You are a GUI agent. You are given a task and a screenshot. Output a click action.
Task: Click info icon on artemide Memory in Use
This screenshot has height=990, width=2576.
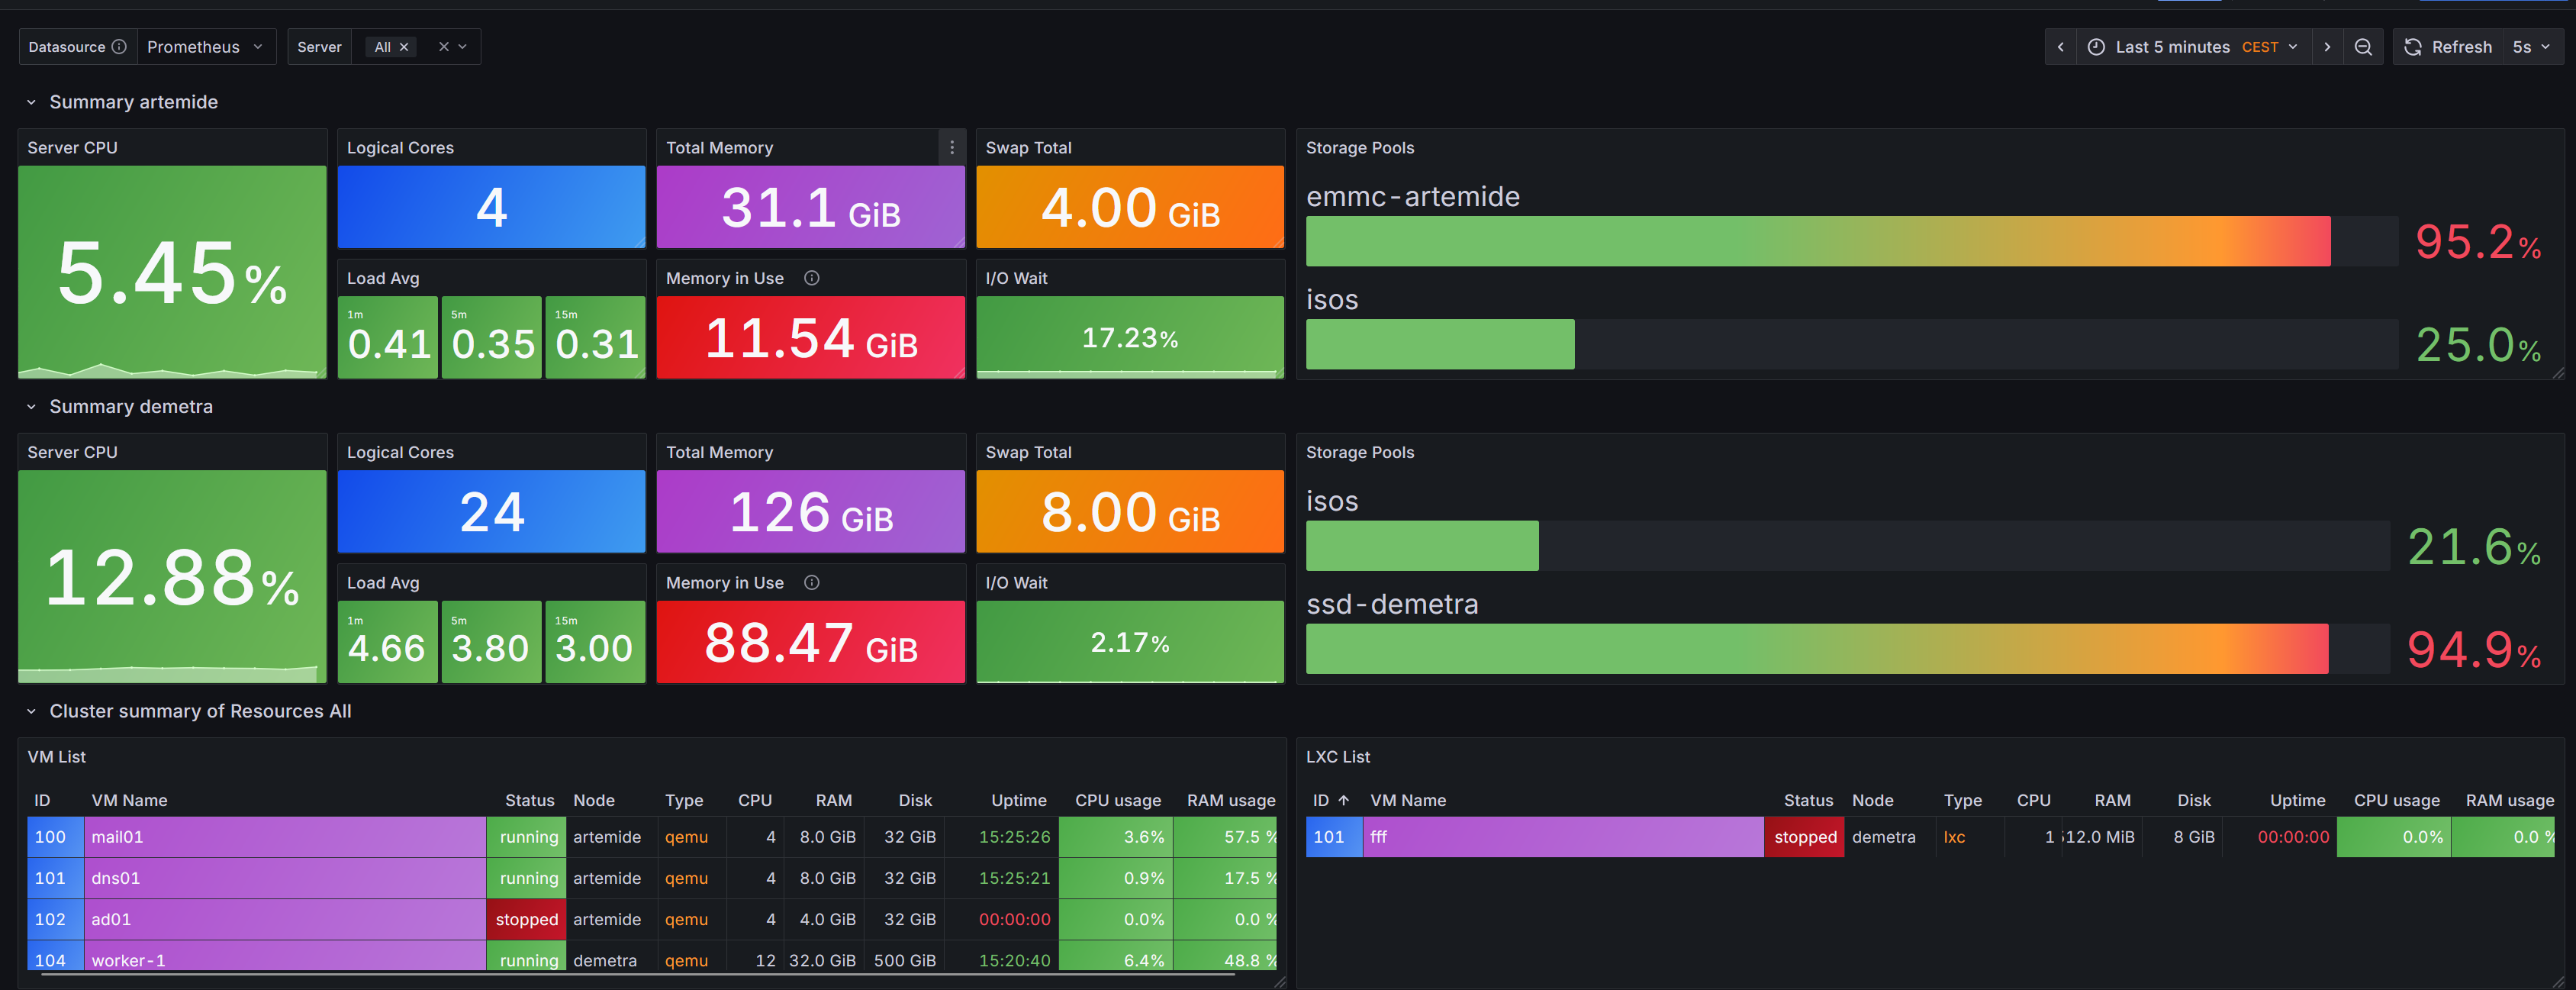[812, 278]
